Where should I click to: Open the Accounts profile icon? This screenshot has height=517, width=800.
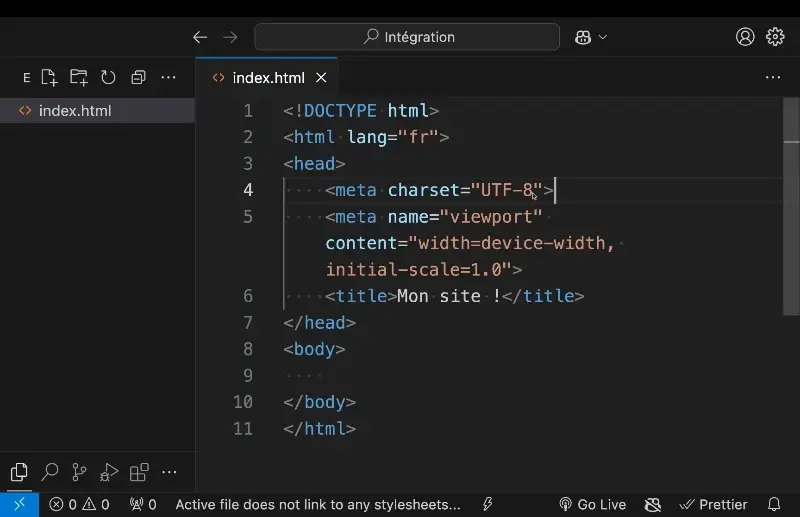coord(745,37)
